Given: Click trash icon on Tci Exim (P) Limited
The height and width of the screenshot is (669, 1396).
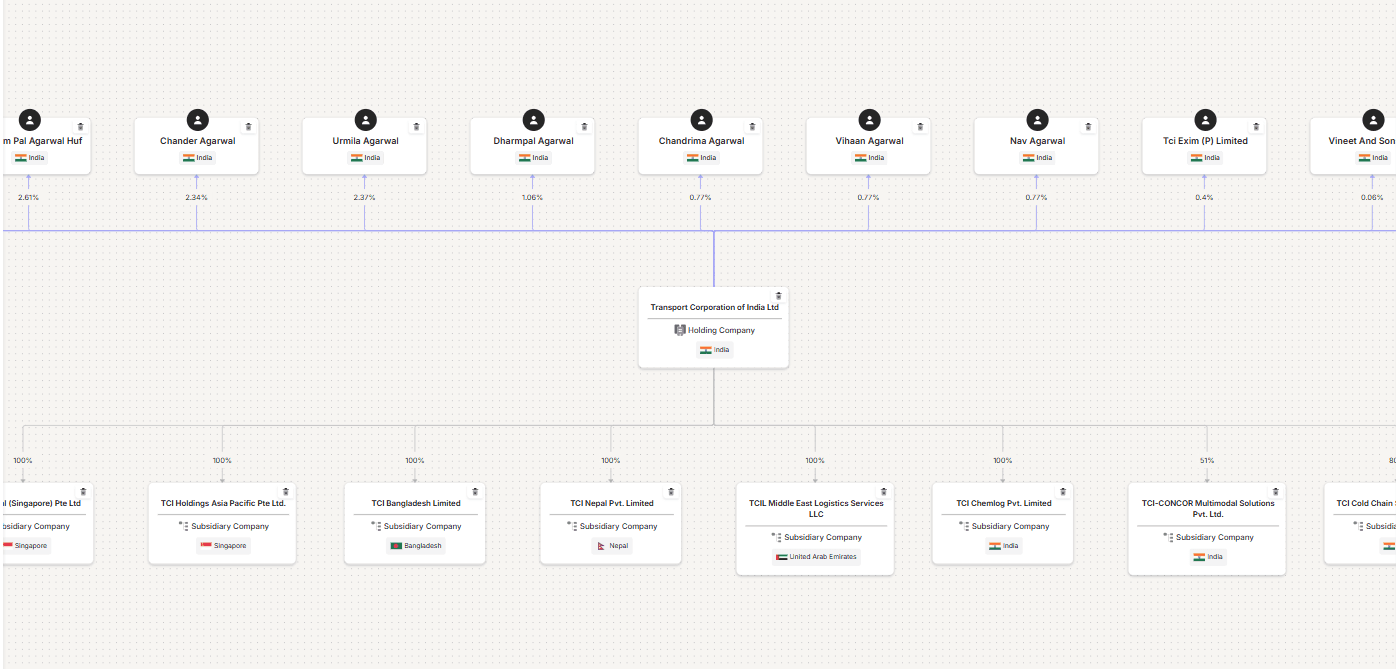Looking at the screenshot, I should [1256, 127].
